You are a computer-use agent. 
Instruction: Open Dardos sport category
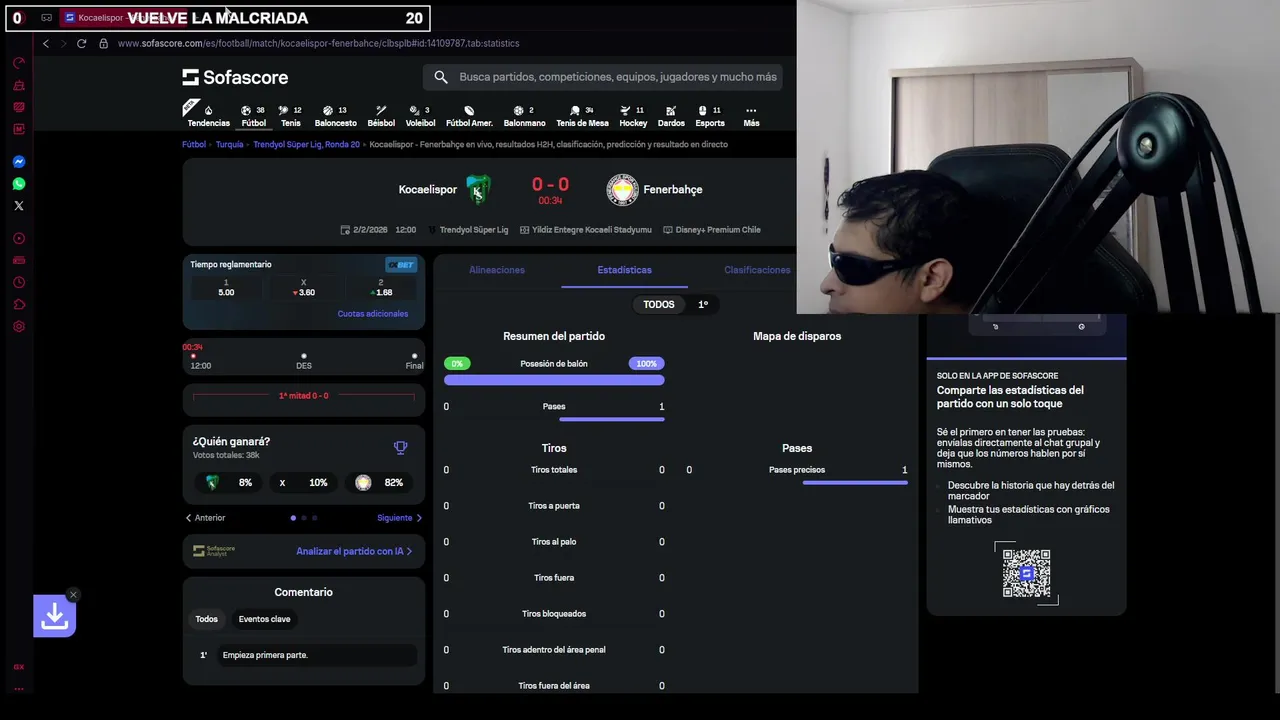point(671,116)
